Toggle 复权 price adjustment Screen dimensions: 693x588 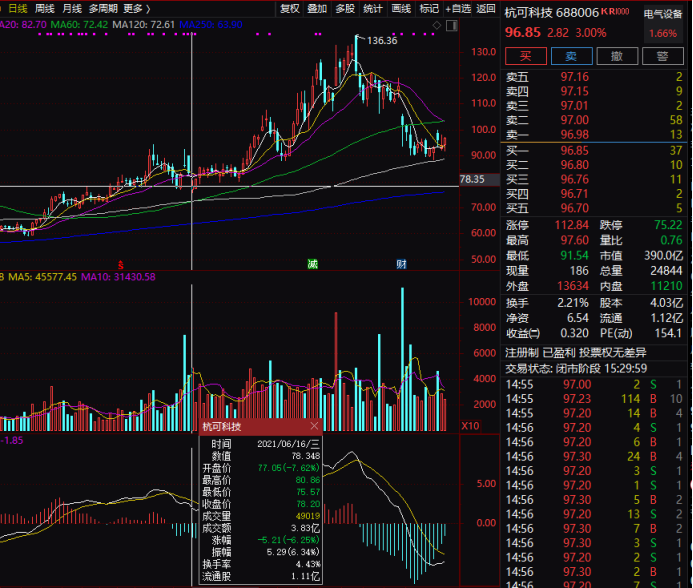coord(289,9)
